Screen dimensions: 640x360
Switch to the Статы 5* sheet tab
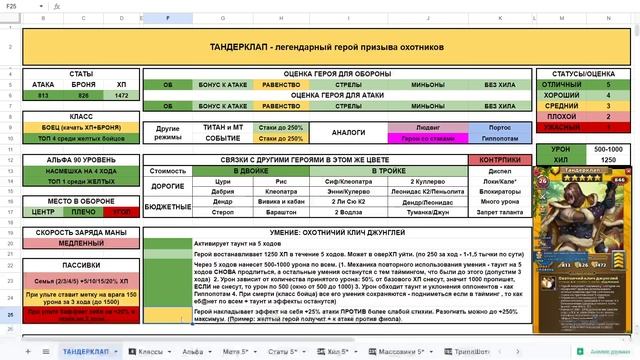click(x=282, y=351)
